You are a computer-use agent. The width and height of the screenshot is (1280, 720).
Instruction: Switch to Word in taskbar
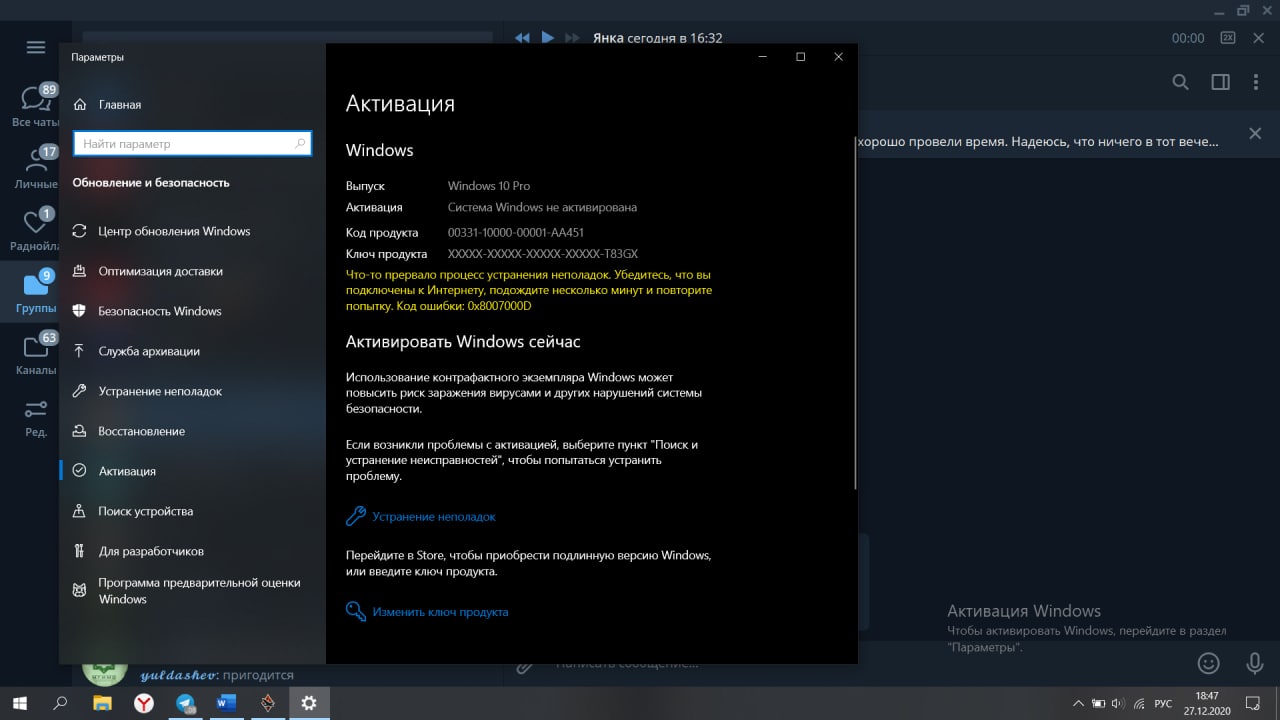click(226, 703)
